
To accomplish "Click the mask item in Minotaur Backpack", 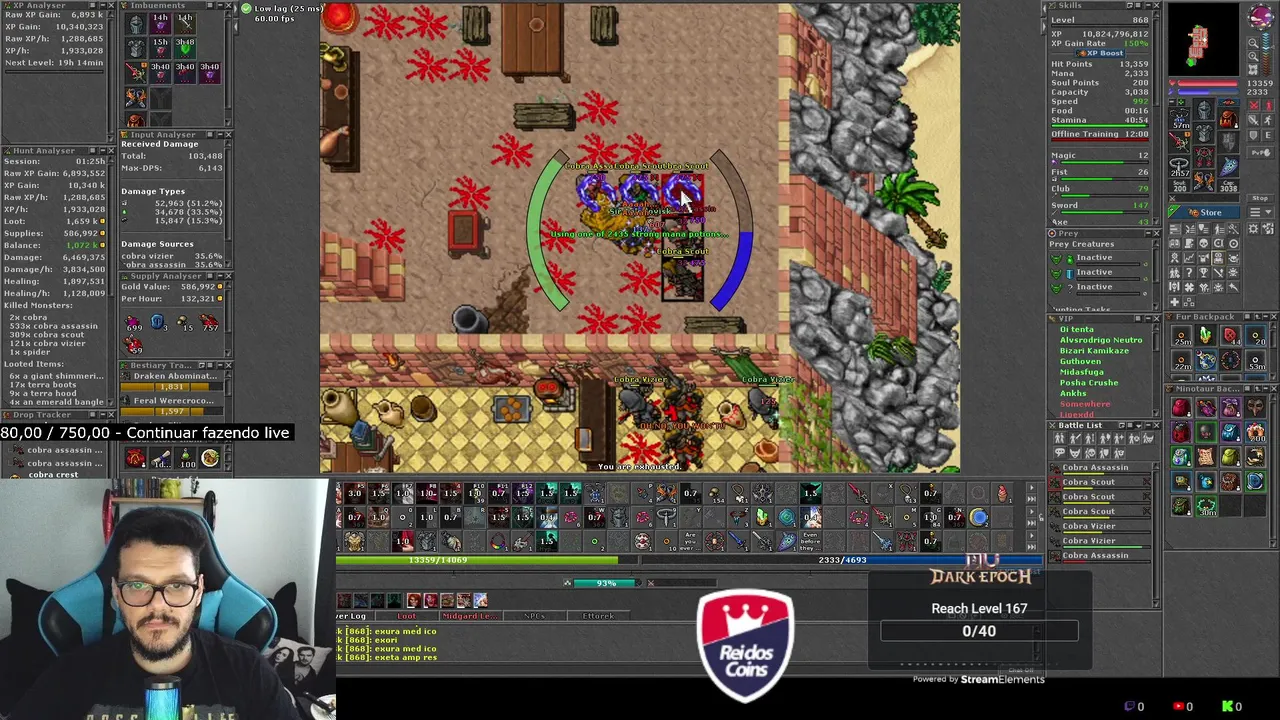I will (1256, 407).
